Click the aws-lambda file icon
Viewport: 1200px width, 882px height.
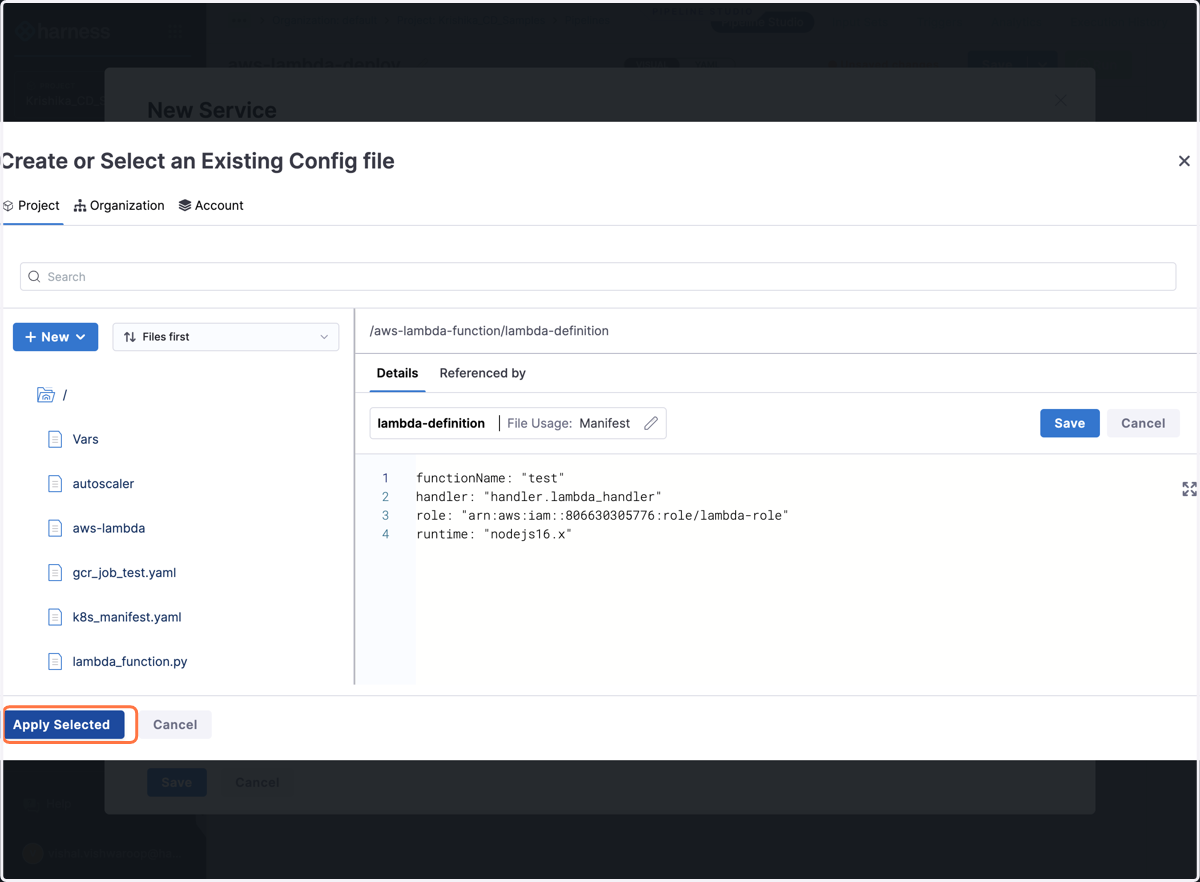tap(55, 528)
